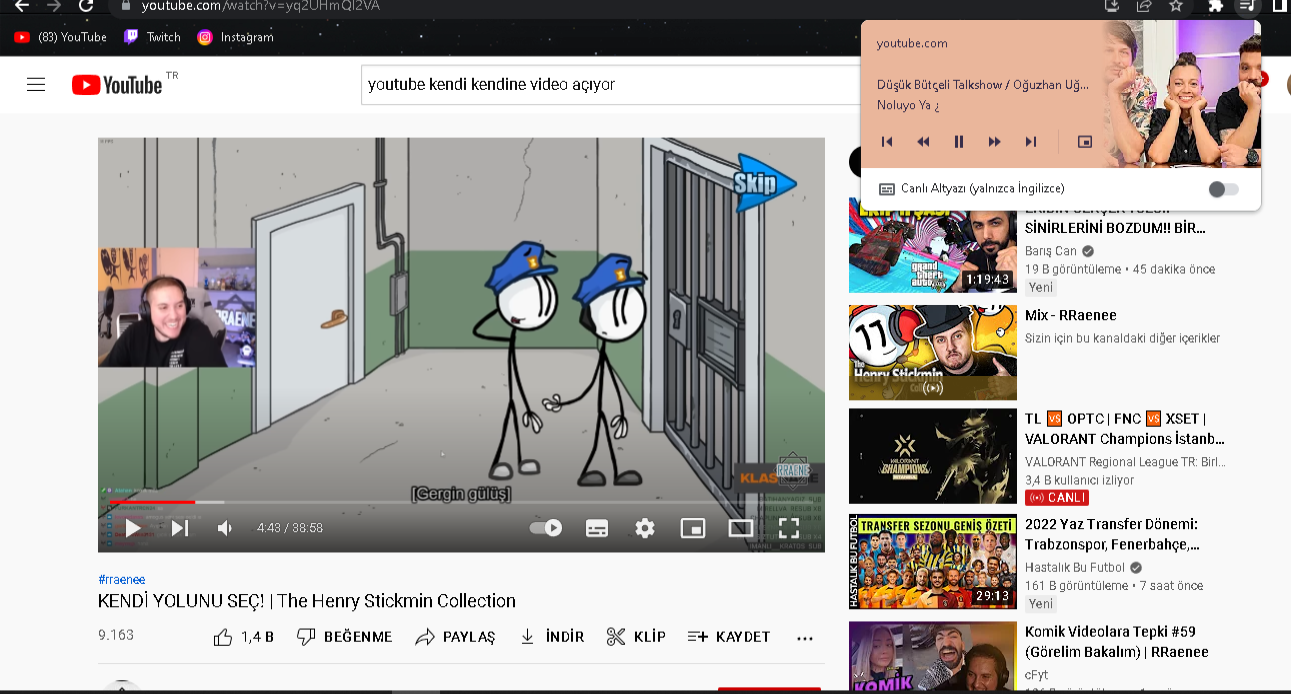Screen dimensions: 1291x694
Task: Open video player settings gear
Action: click(645, 528)
